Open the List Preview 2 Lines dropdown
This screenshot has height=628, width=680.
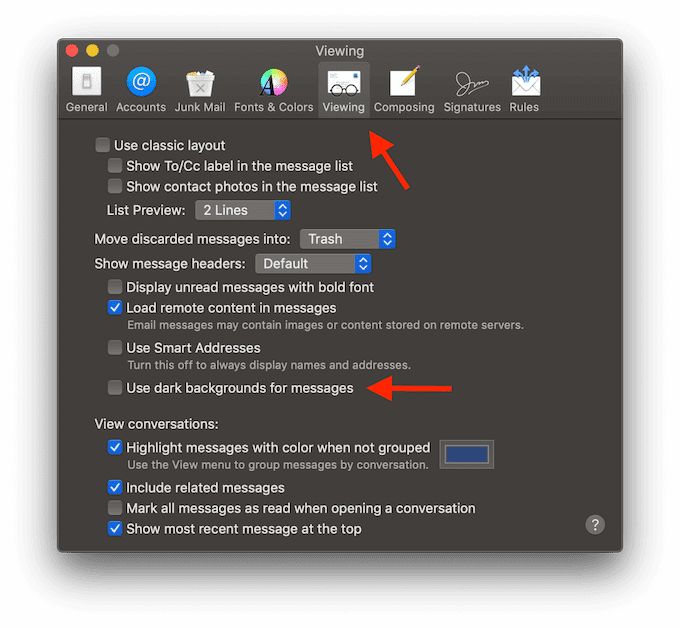(243, 210)
